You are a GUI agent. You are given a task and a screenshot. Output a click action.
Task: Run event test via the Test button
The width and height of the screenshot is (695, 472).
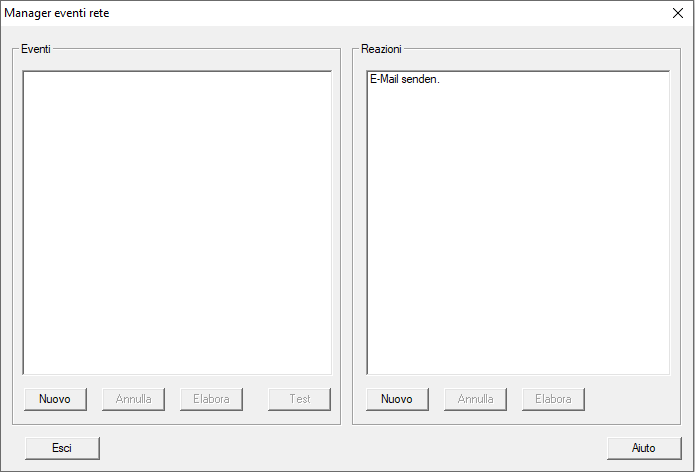[299, 399]
